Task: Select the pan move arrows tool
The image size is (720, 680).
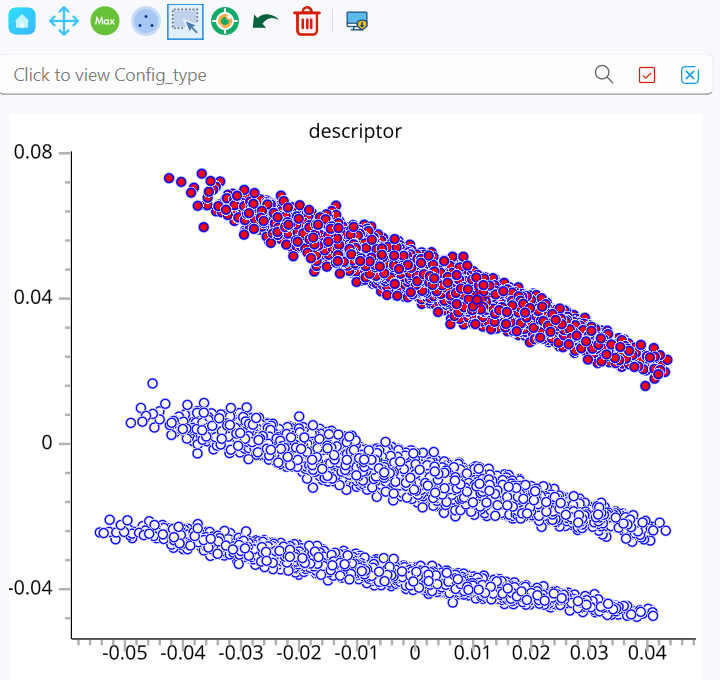Action: coord(63,21)
